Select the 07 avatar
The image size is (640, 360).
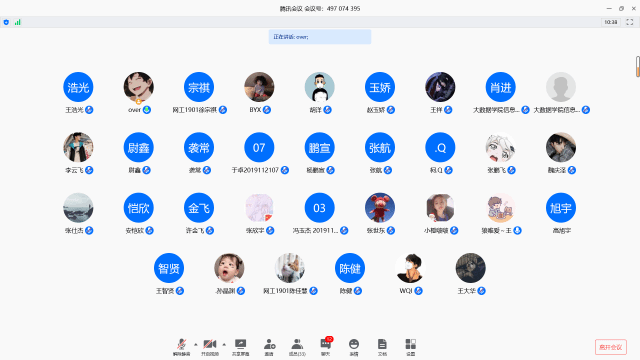point(259,147)
